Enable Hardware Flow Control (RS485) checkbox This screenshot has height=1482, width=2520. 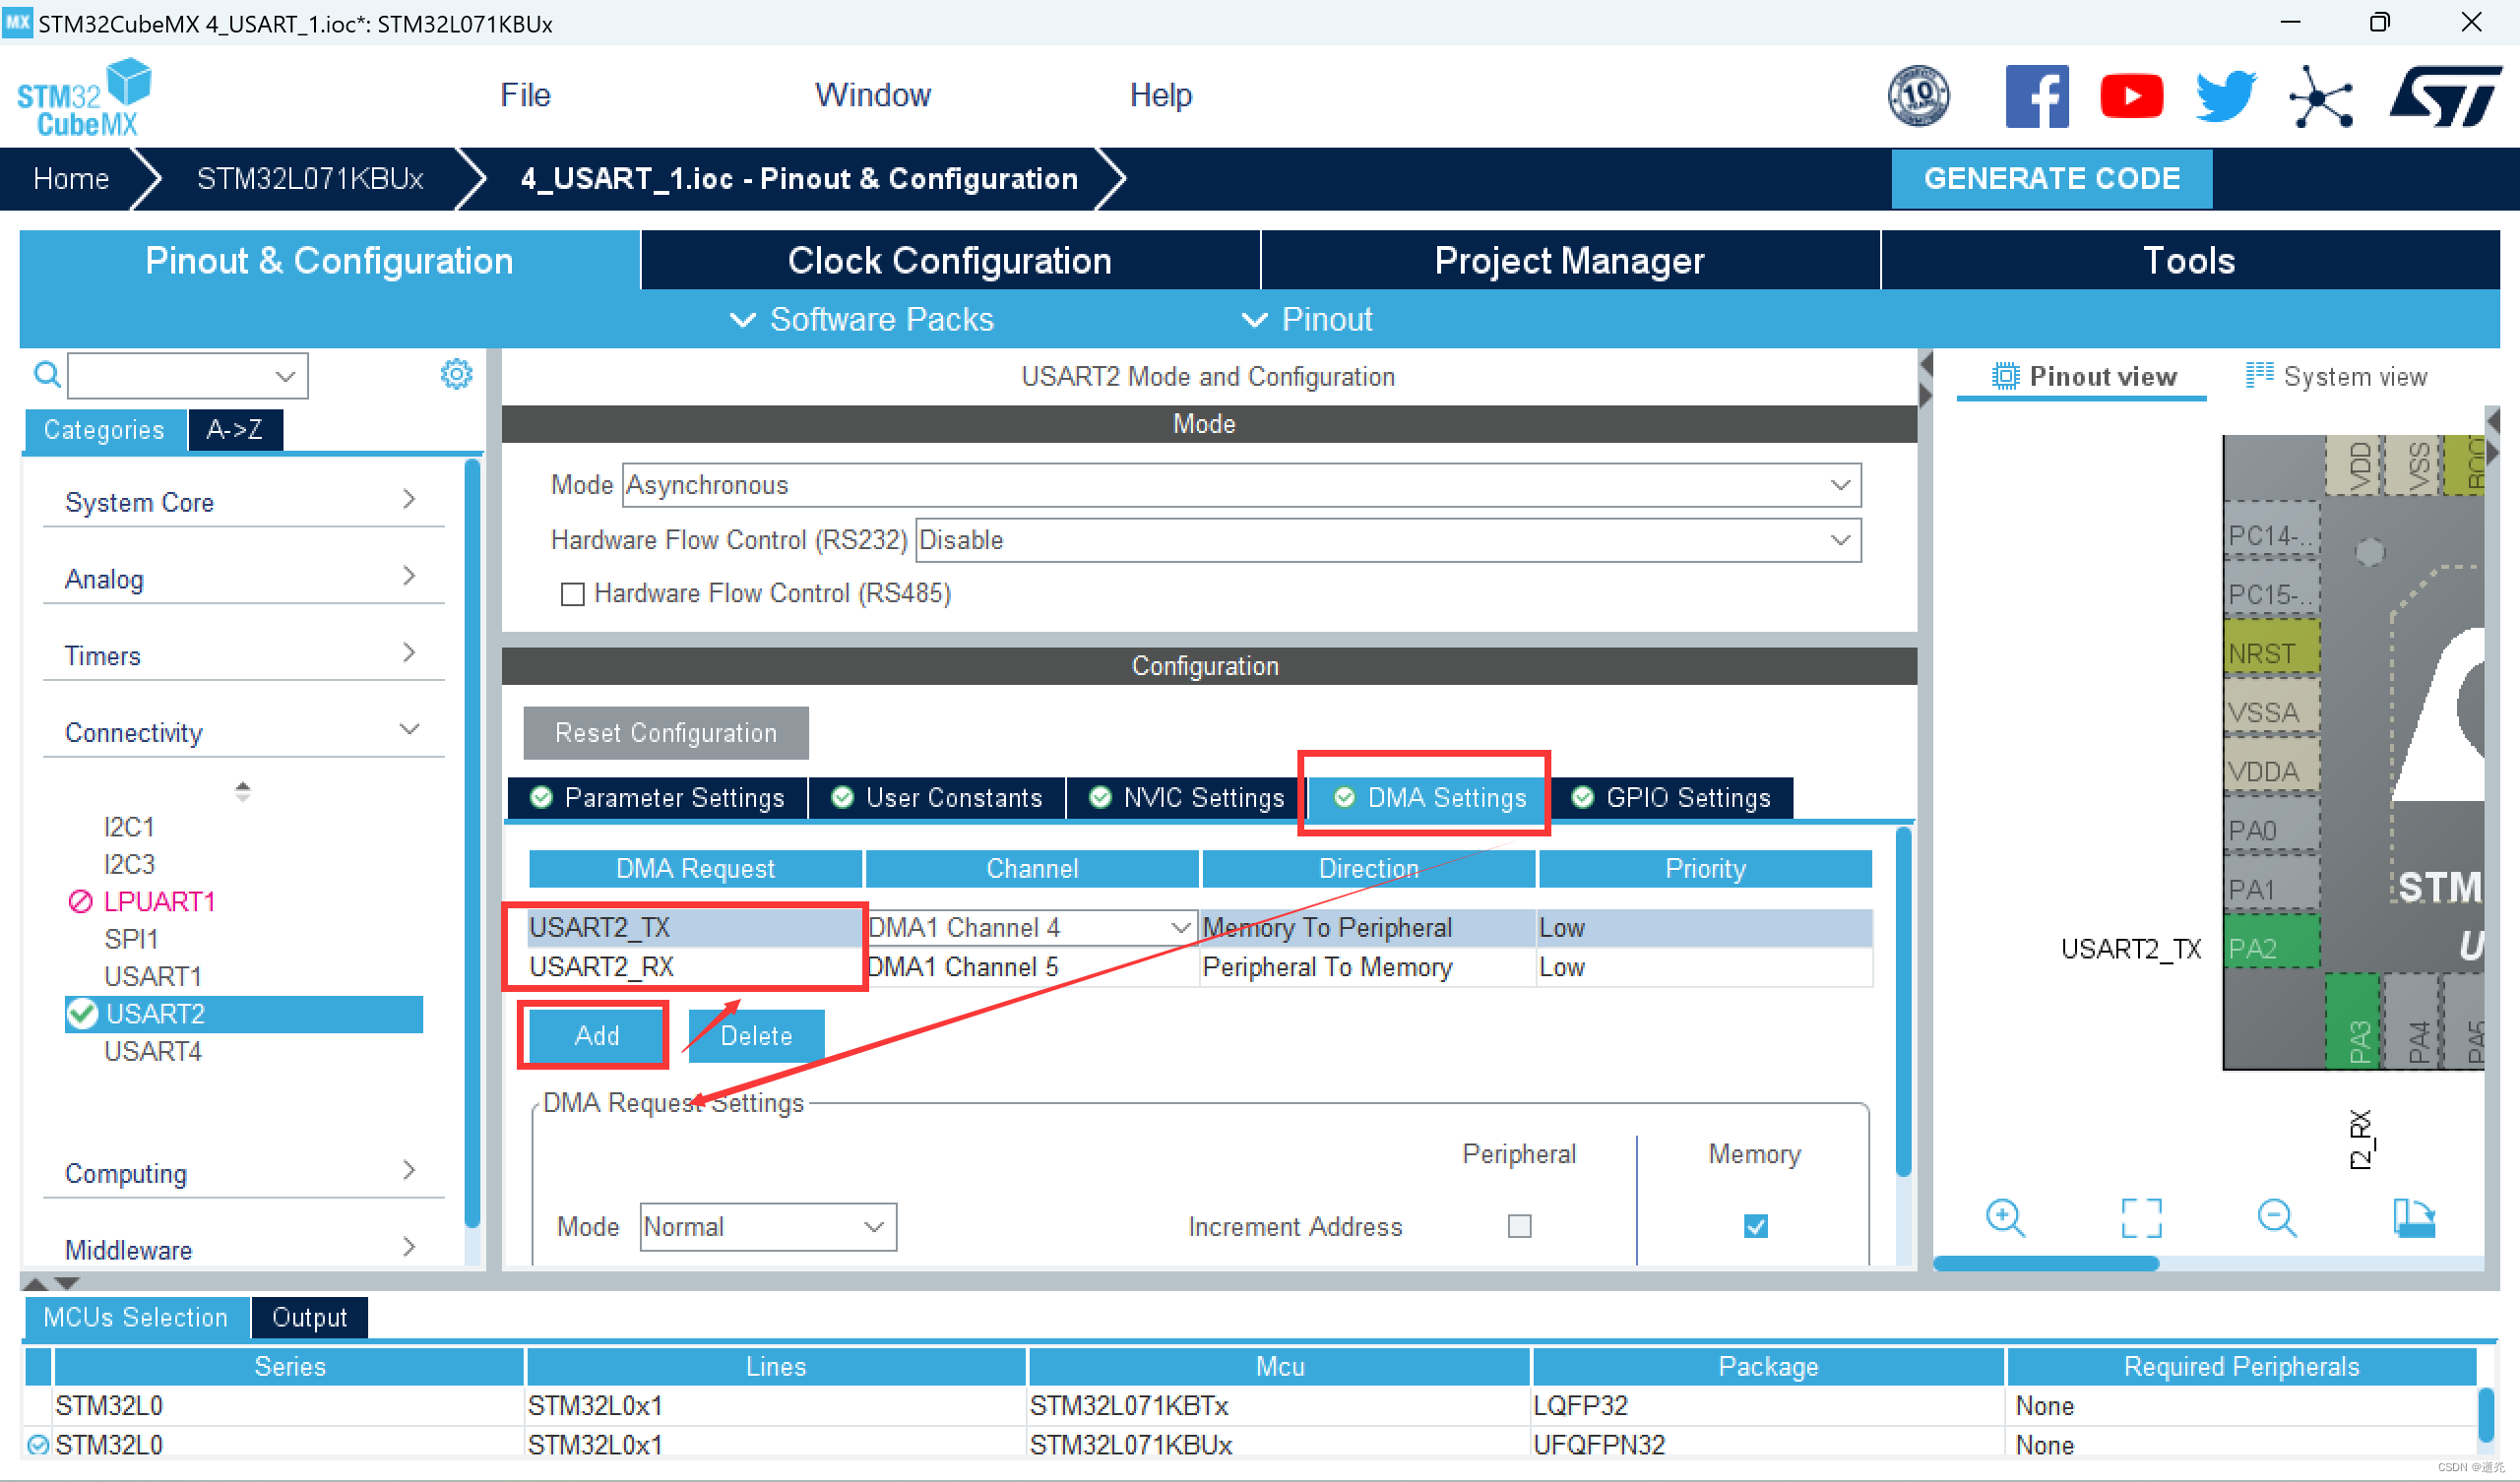[x=572, y=594]
